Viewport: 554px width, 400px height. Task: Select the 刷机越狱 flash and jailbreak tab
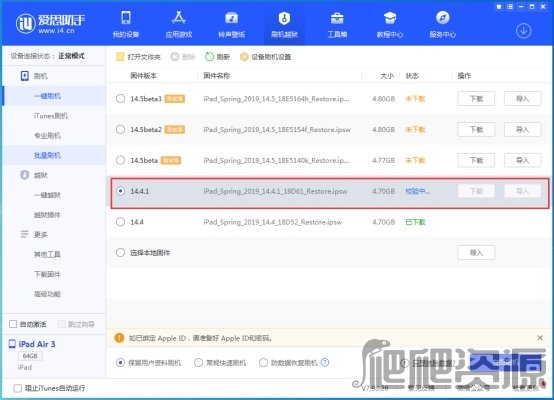(x=284, y=24)
